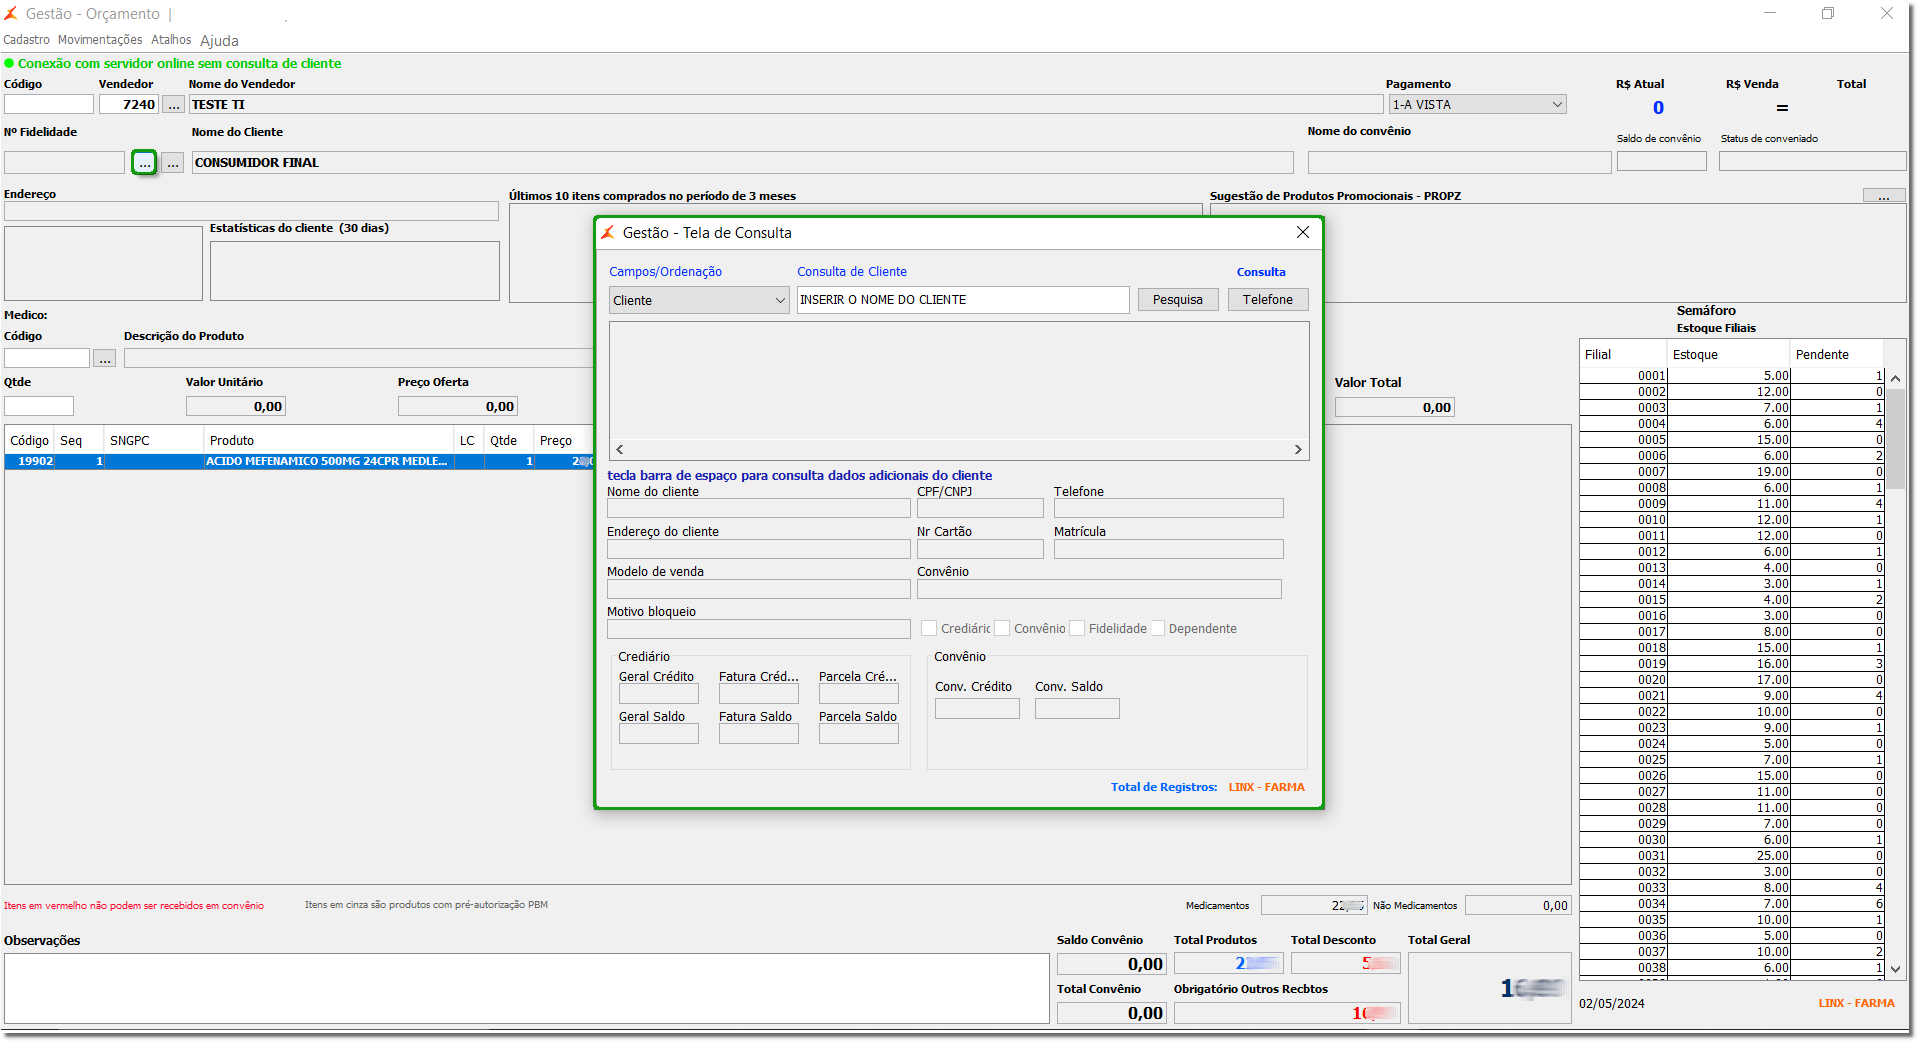Click the scroll-down arrow of the Estoque Filiais table
Screen dimensions: 1918x1042
1895,969
